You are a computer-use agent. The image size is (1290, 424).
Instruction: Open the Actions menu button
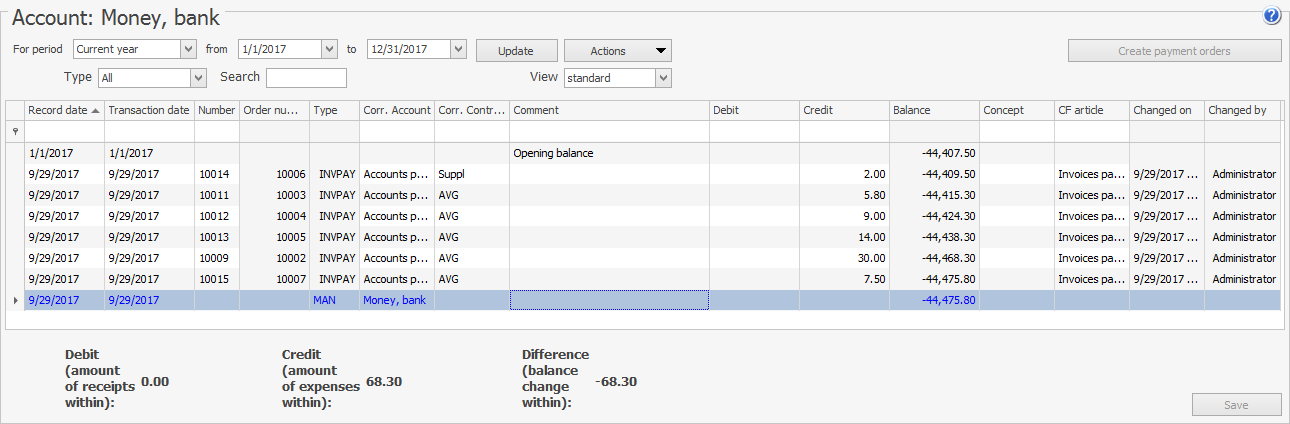pos(617,51)
